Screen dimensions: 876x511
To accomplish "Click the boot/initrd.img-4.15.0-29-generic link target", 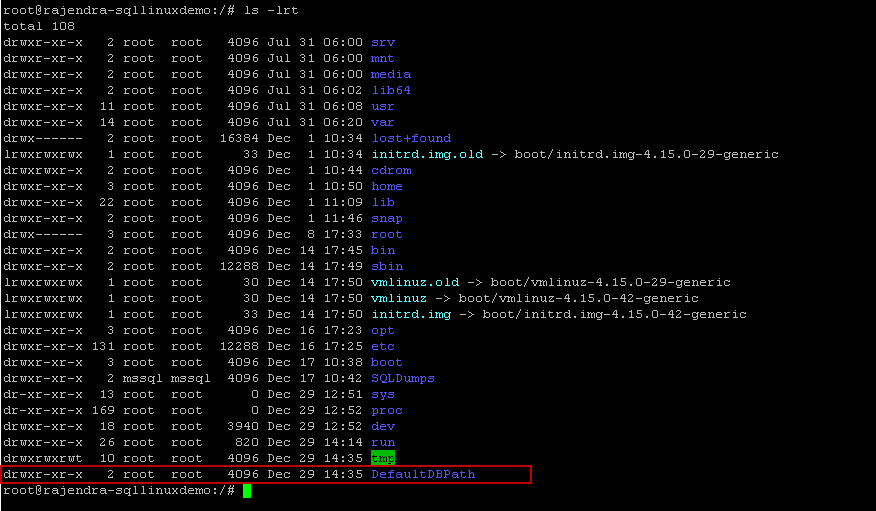I will pyautogui.click(x=646, y=155).
